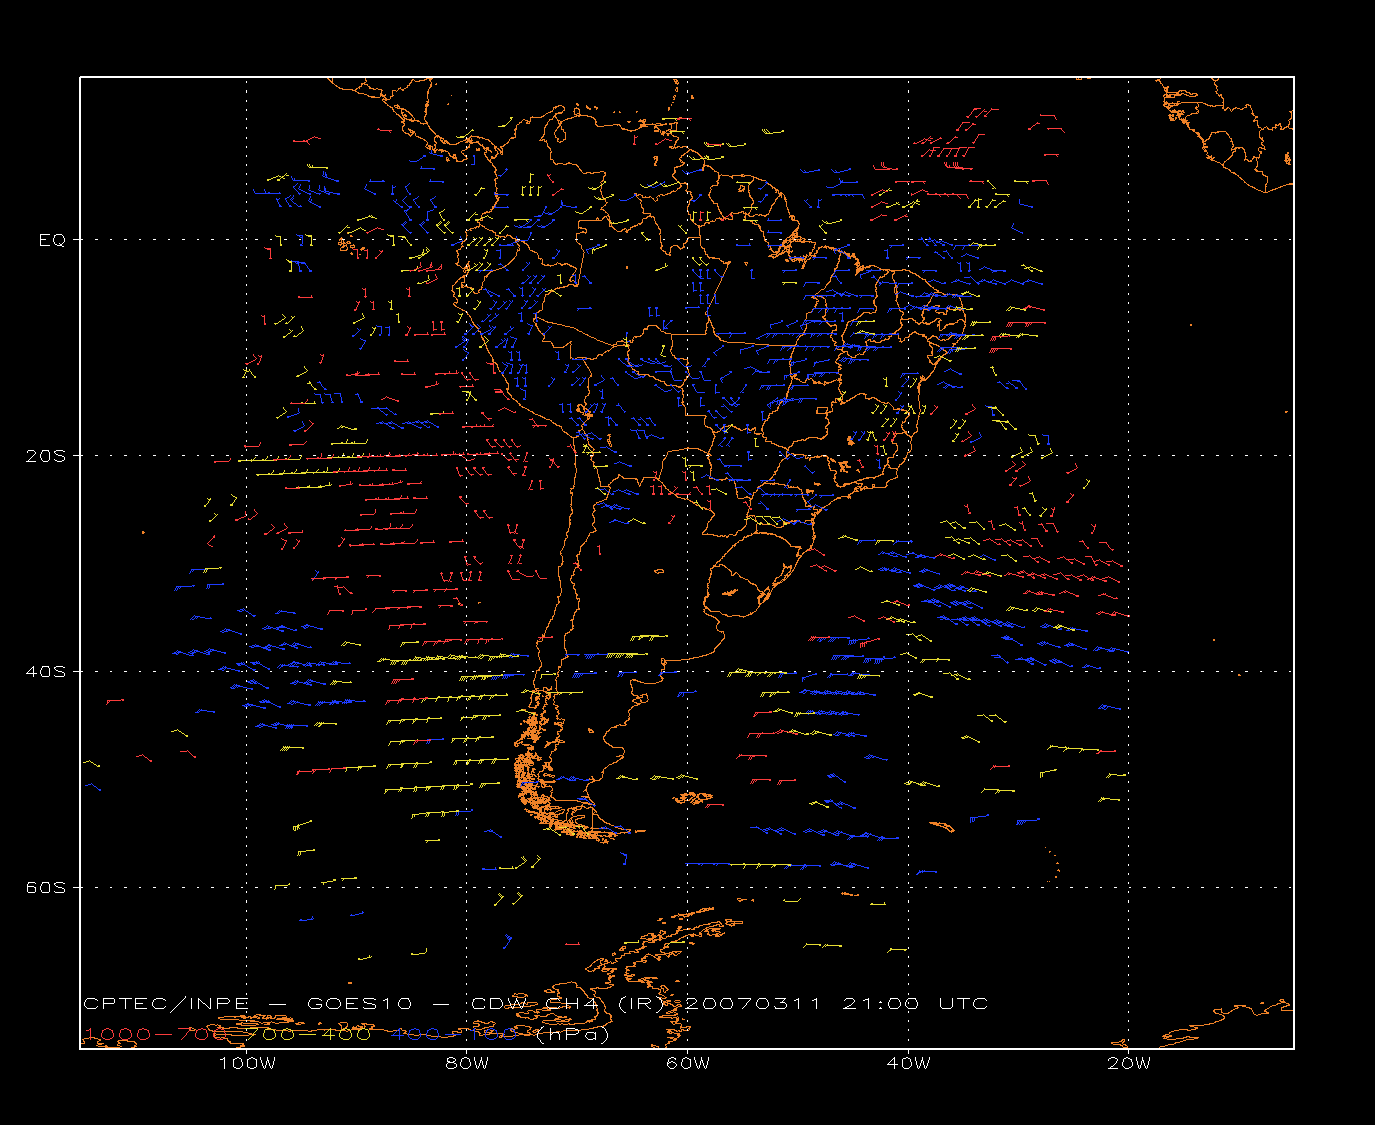Click the 60W longitude label

point(688,1063)
